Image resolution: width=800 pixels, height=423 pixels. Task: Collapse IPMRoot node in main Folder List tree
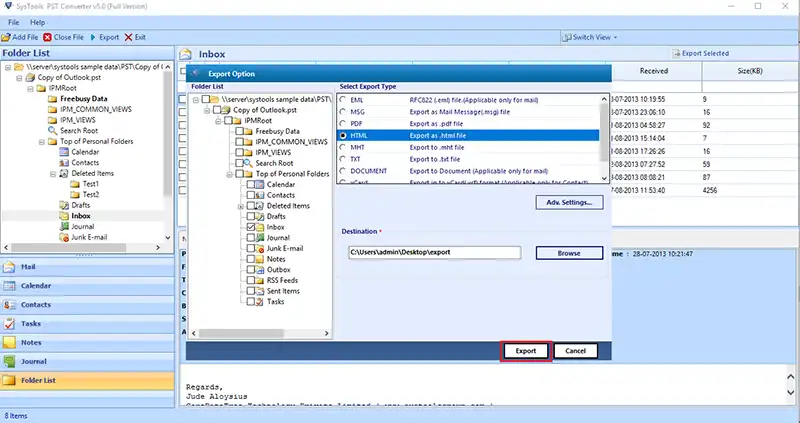(x=30, y=88)
